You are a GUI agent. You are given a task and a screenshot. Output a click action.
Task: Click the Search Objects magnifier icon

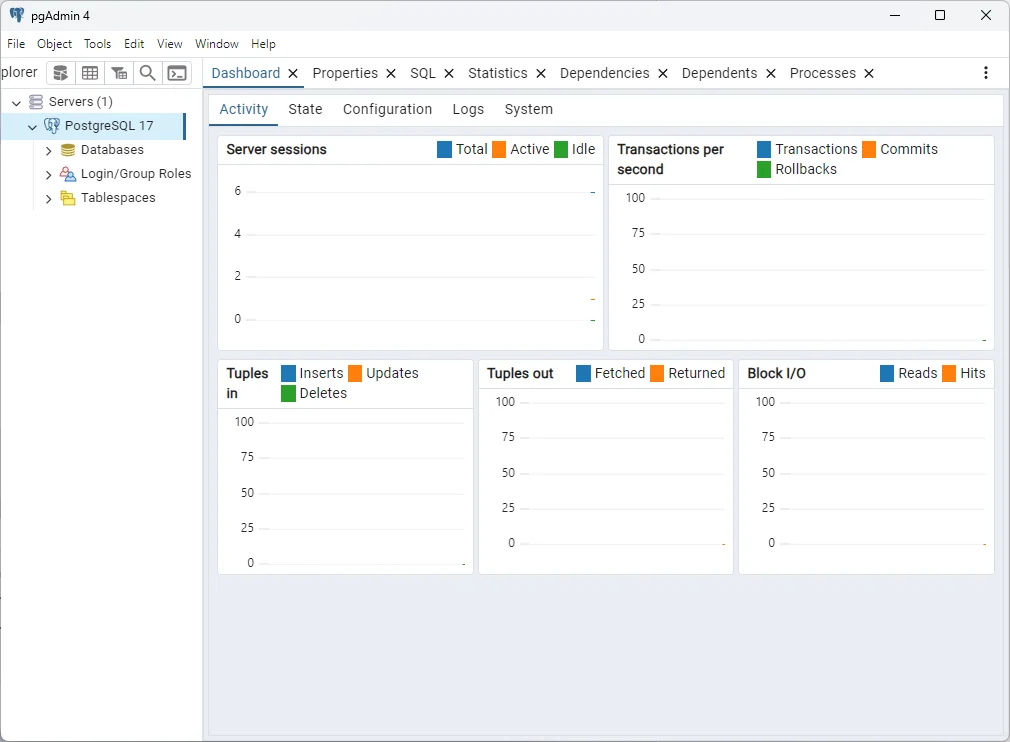(148, 73)
